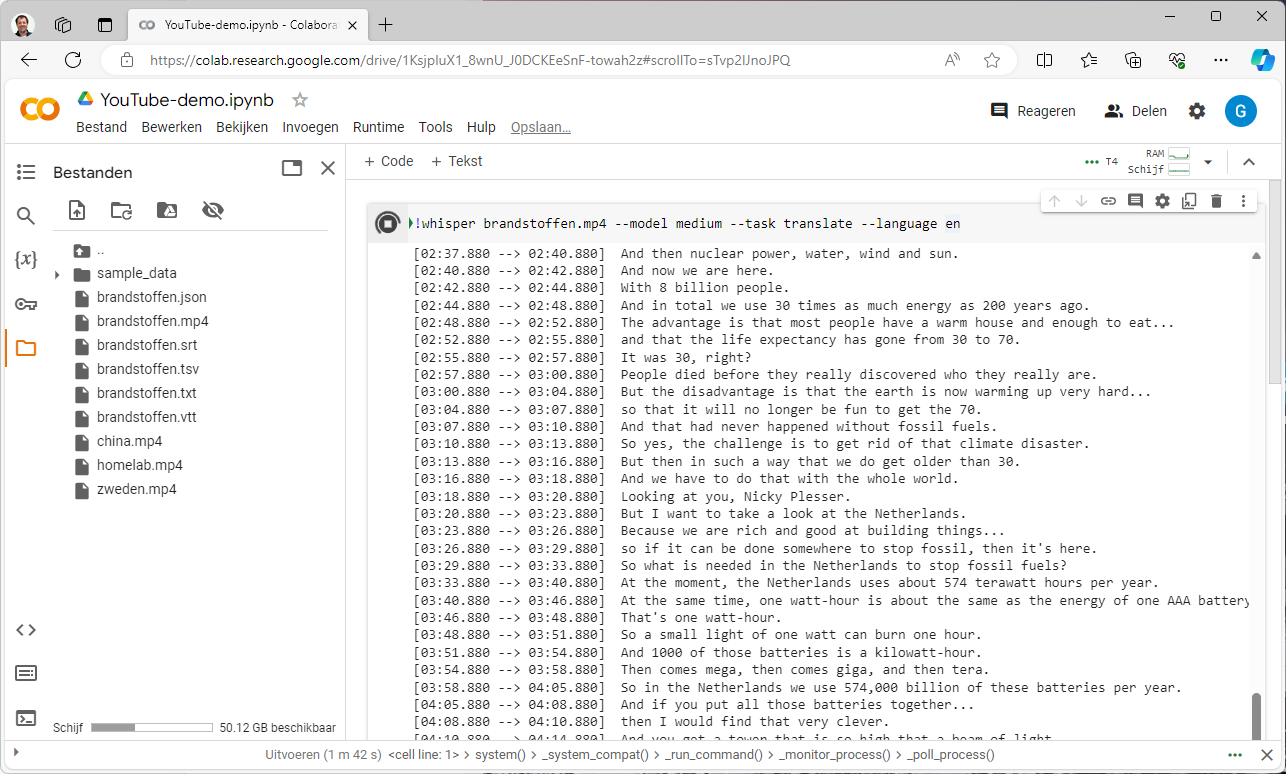Open the Secrets key icon in sidebar
1286x774 pixels.
coord(26,304)
